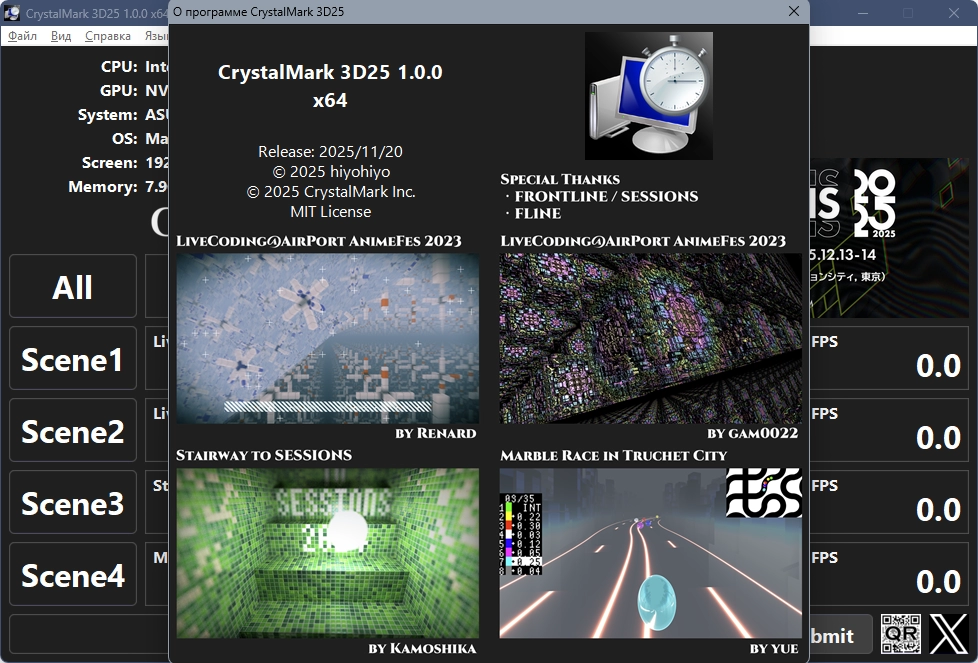Click the CrystalMark stopwatch monitor logo
The image size is (978, 663).
(x=649, y=95)
